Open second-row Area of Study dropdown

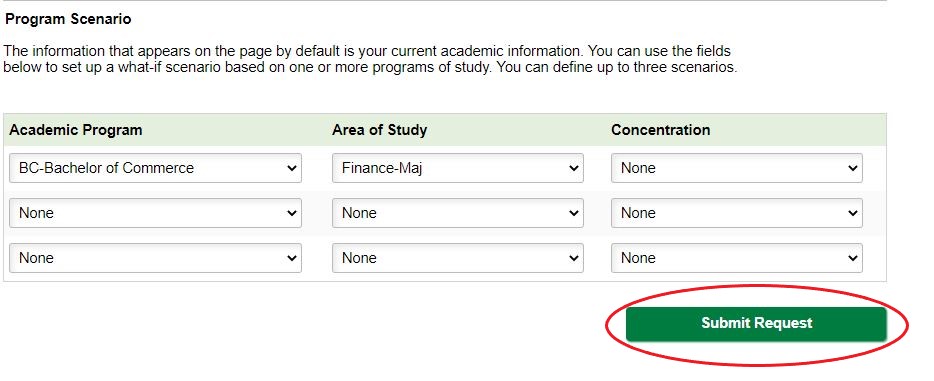pos(457,213)
